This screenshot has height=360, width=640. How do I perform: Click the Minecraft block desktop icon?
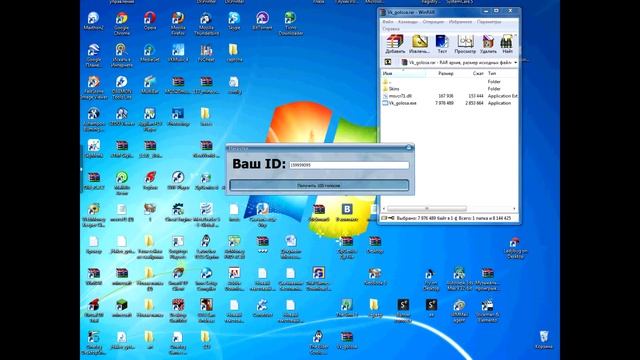click(x=122, y=308)
